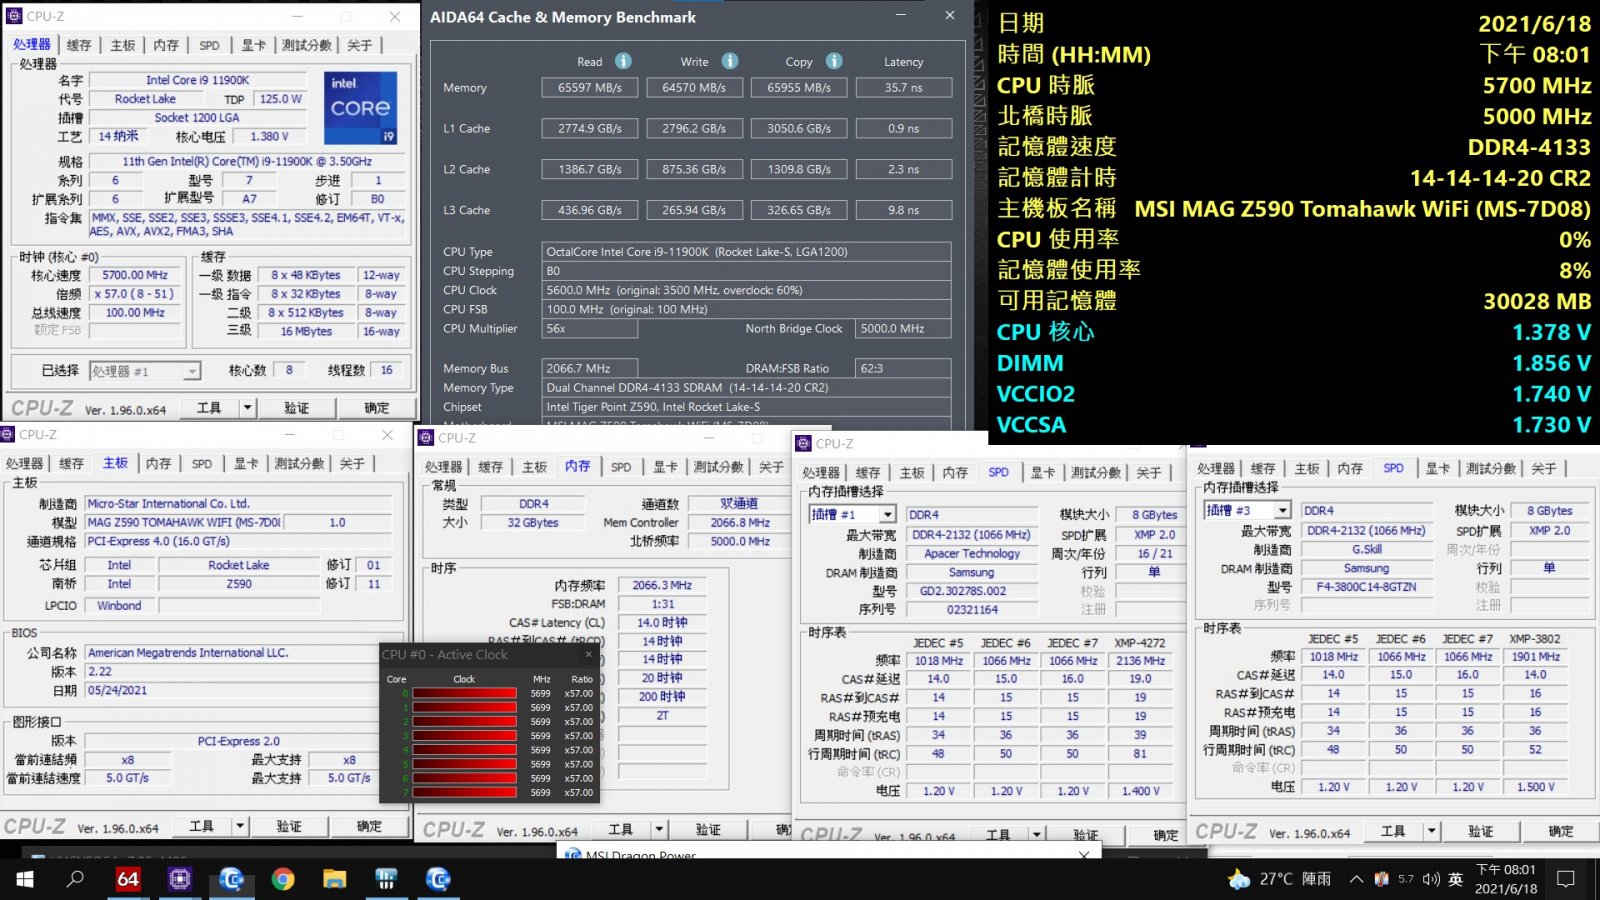Switch to 缓存 tab in top-left CPU-Z
Viewport: 1600px width, 900px height.
coord(79,45)
